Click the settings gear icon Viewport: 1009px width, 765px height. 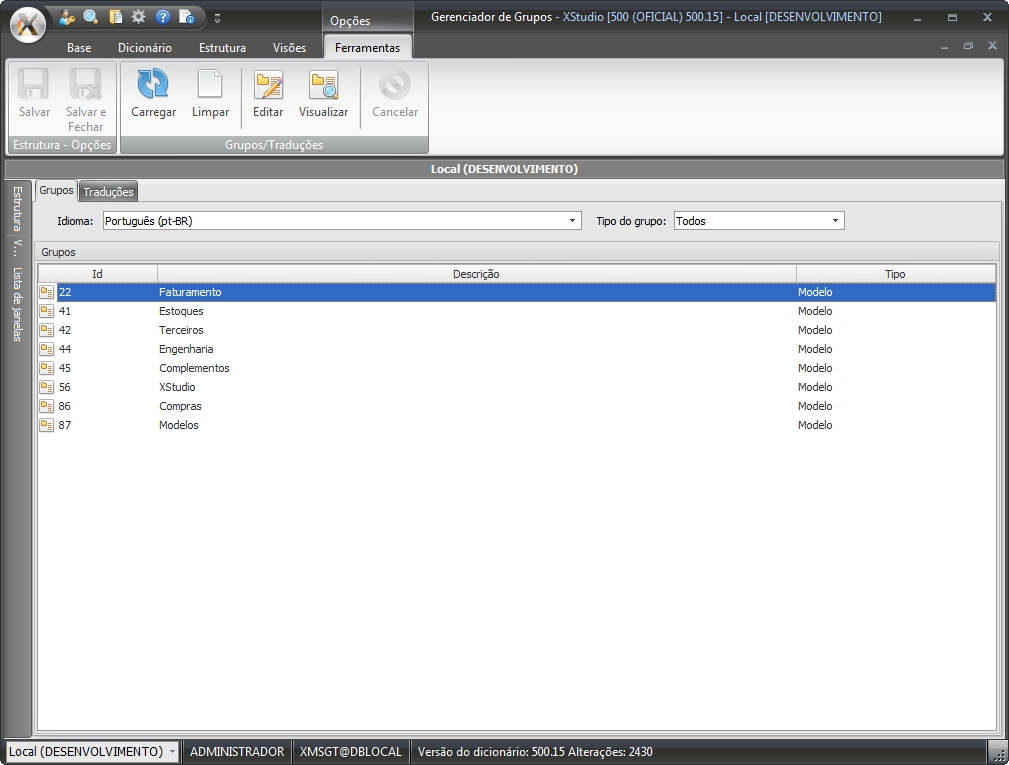click(139, 16)
